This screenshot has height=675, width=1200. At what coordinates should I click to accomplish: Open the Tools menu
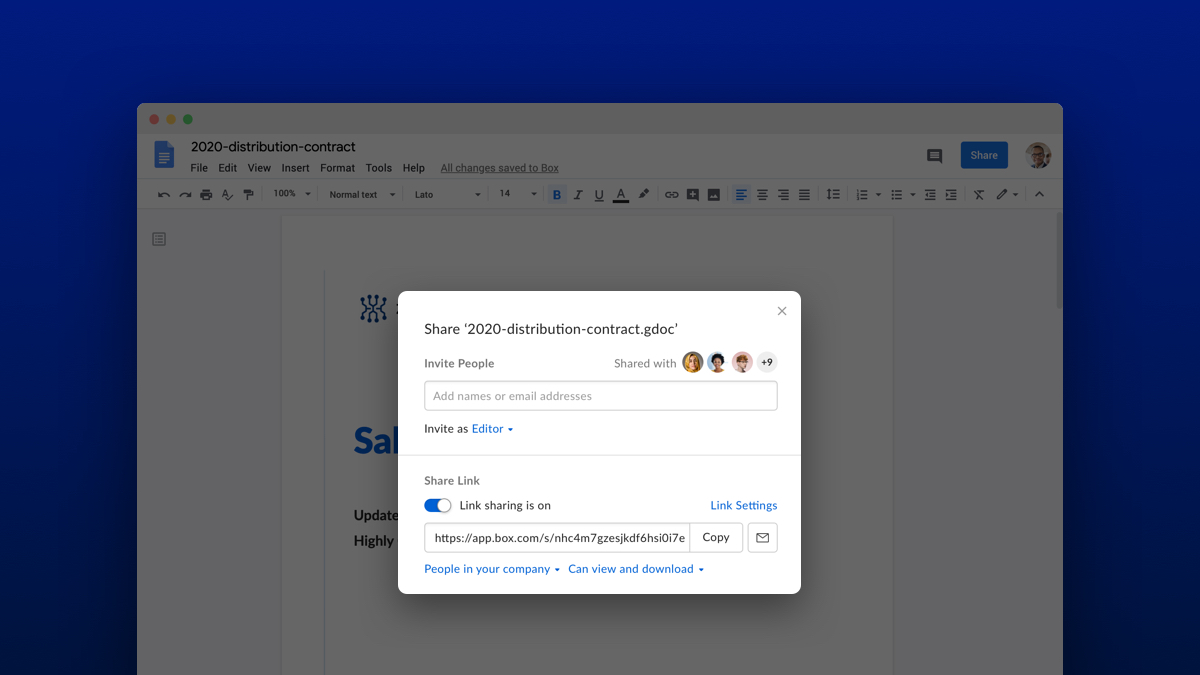(378, 168)
